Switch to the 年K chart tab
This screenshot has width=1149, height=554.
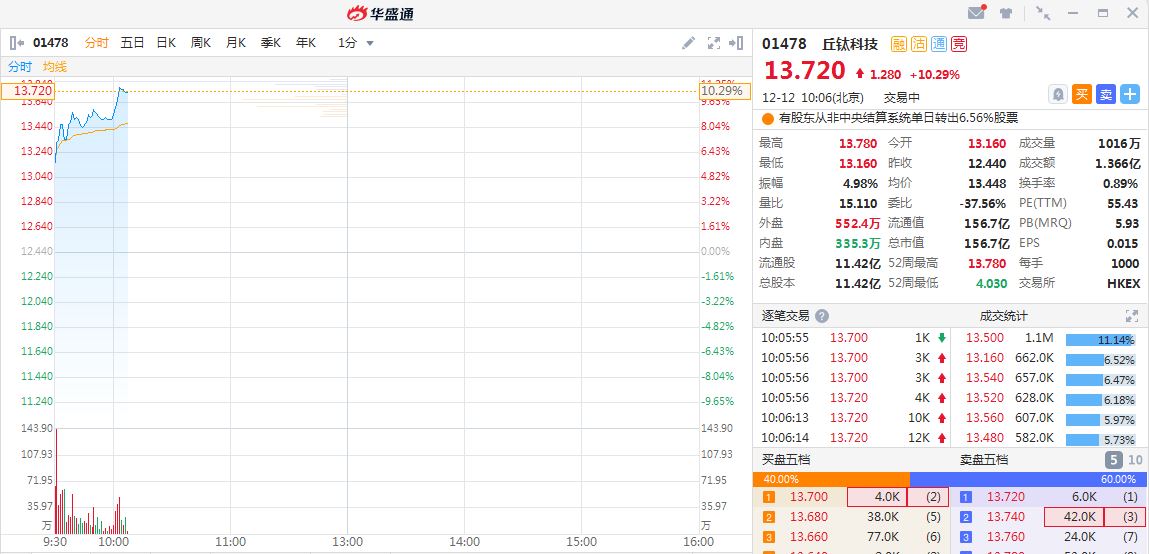306,43
